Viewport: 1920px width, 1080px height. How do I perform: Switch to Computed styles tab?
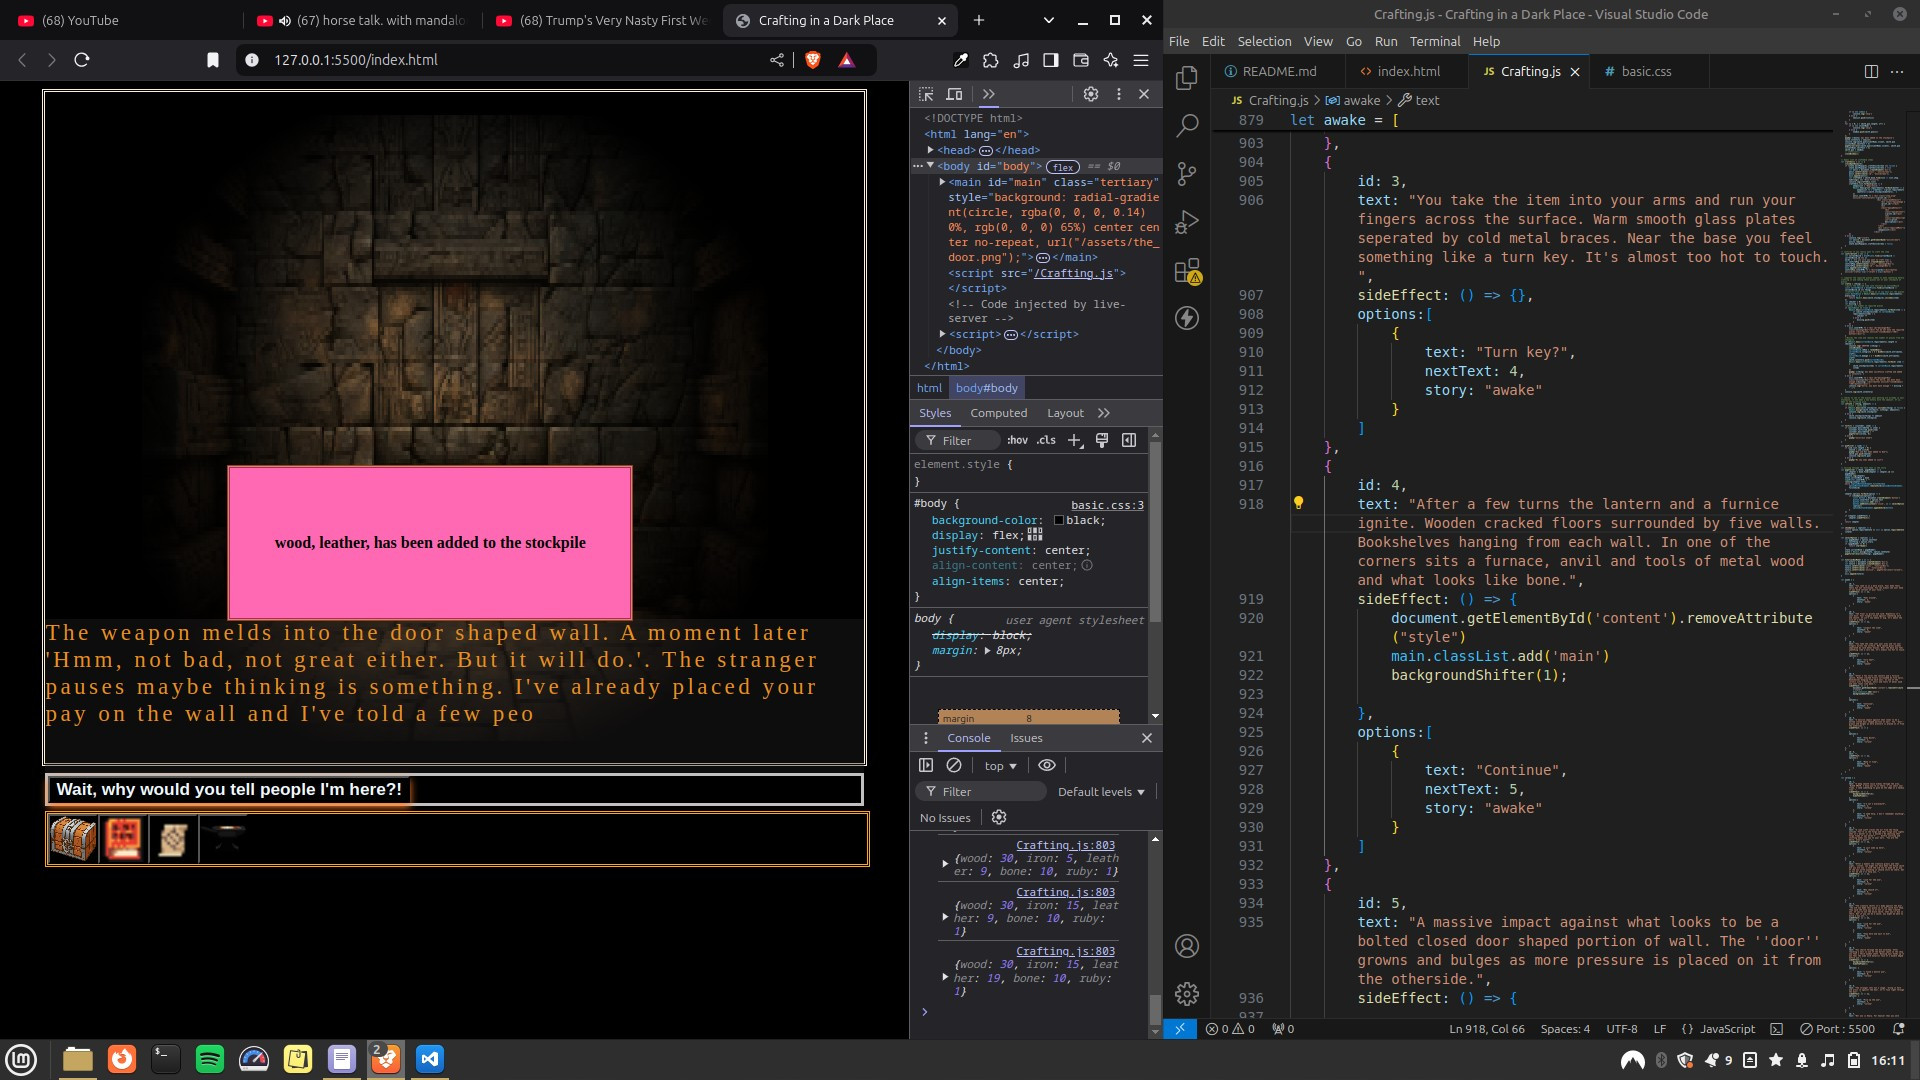(998, 413)
